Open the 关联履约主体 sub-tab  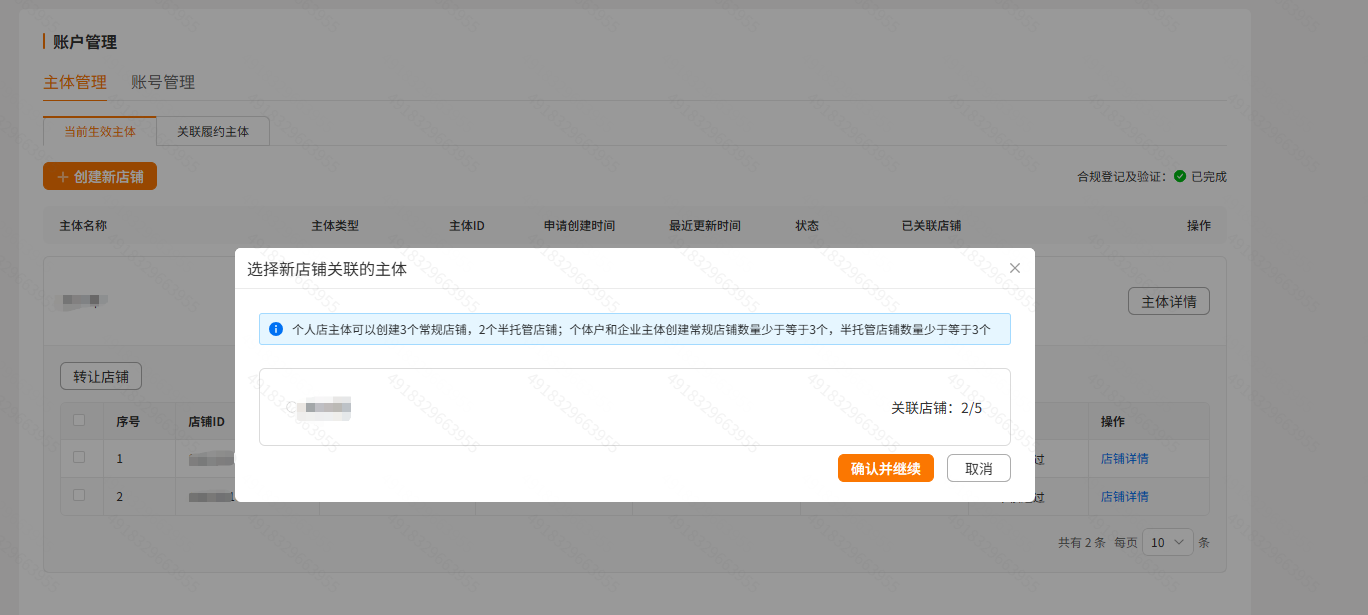(213, 131)
